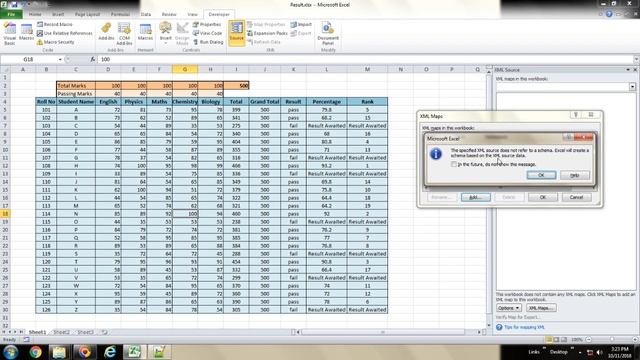Switch to the Data tab

pos(146,14)
